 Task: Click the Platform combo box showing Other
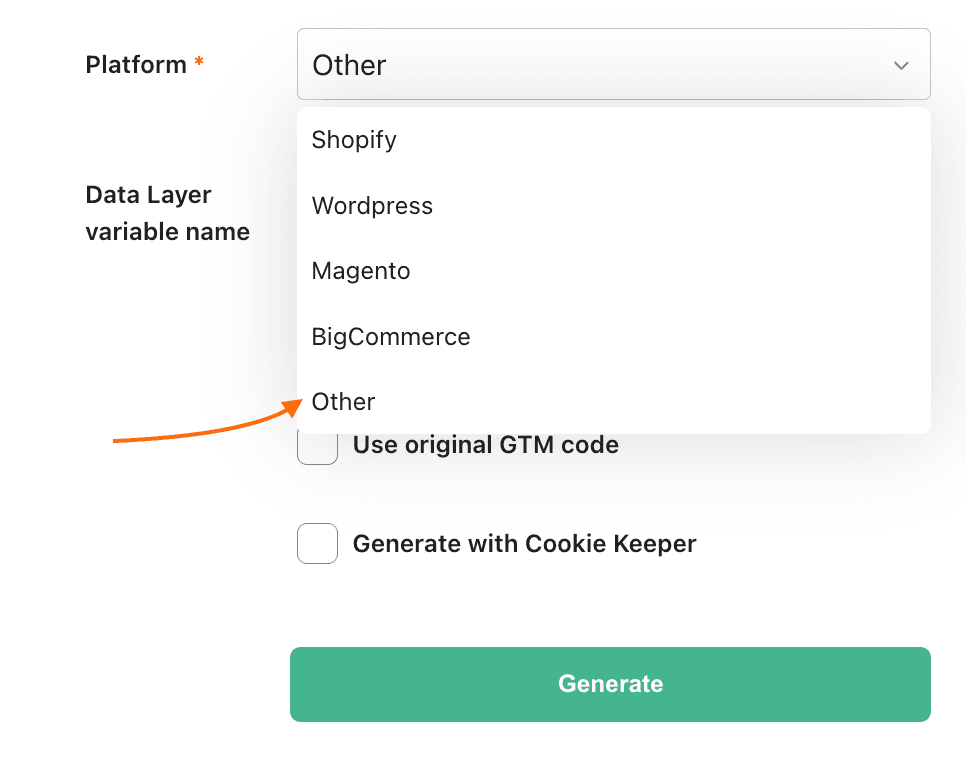614,64
